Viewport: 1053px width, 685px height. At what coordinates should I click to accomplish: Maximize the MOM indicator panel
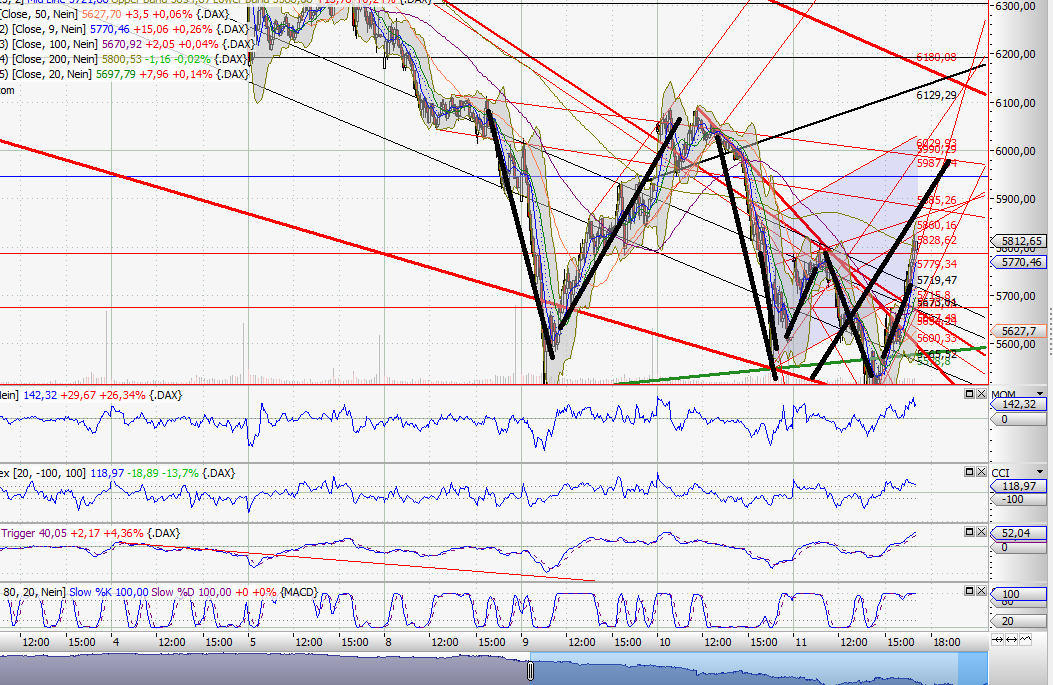pyautogui.click(x=970, y=395)
